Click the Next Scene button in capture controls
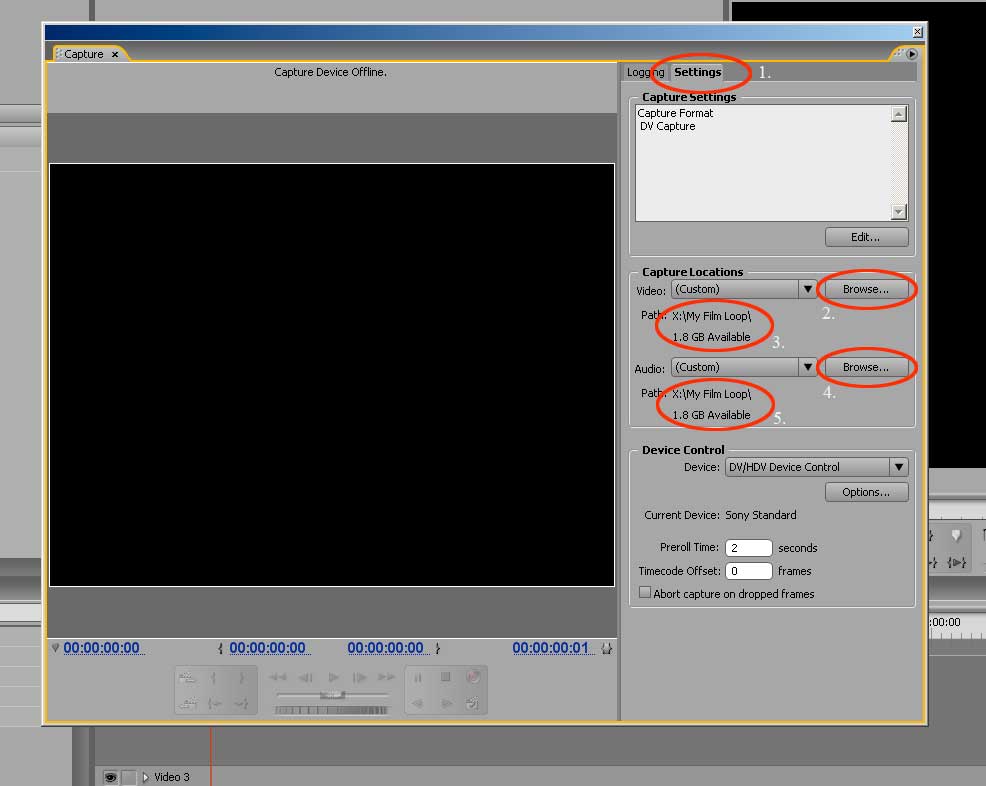This screenshot has width=986, height=786. [x=187, y=677]
